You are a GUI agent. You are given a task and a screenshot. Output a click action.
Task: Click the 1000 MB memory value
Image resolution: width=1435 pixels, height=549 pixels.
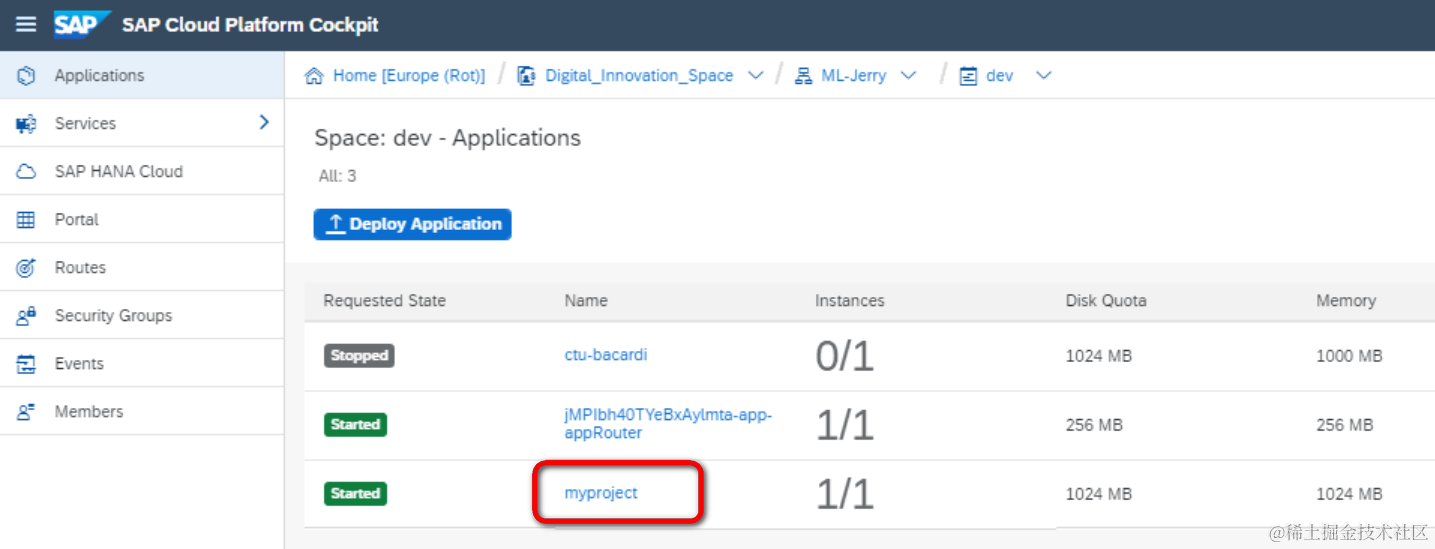[1349, 355]
